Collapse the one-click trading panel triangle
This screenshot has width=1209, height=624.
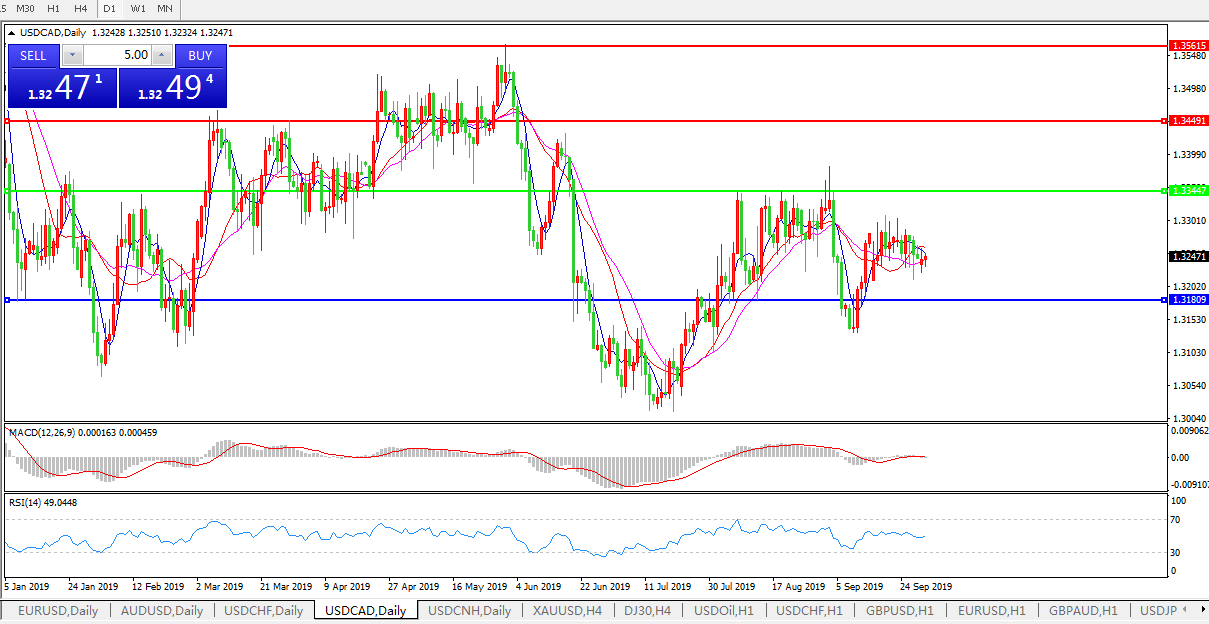click(x=12, y=33)
